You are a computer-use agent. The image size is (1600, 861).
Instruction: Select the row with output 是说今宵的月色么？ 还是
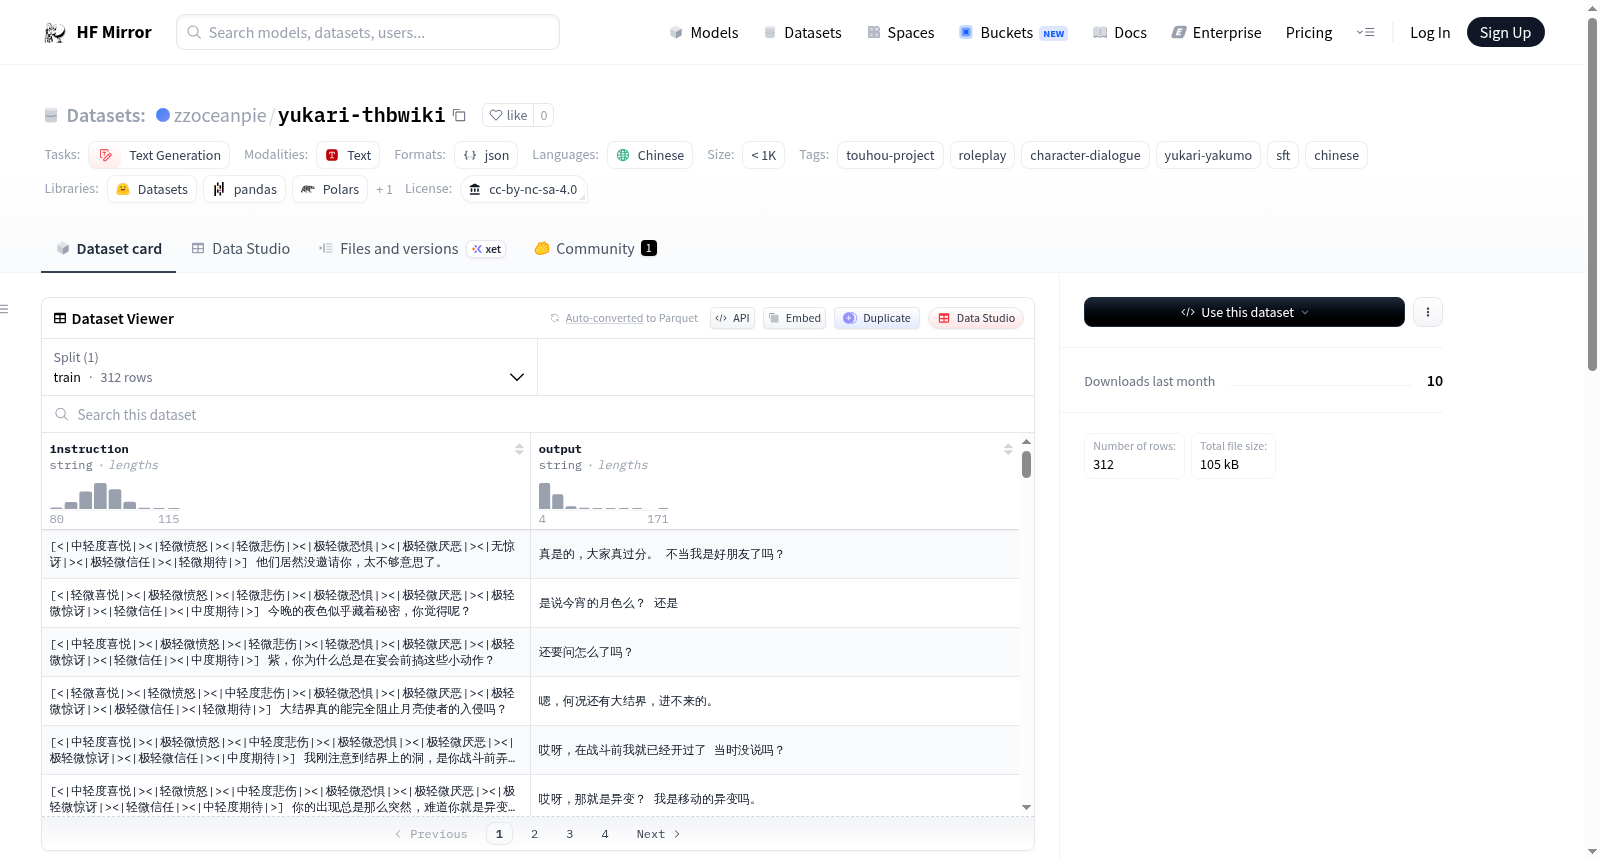click(x=530, y=603)
